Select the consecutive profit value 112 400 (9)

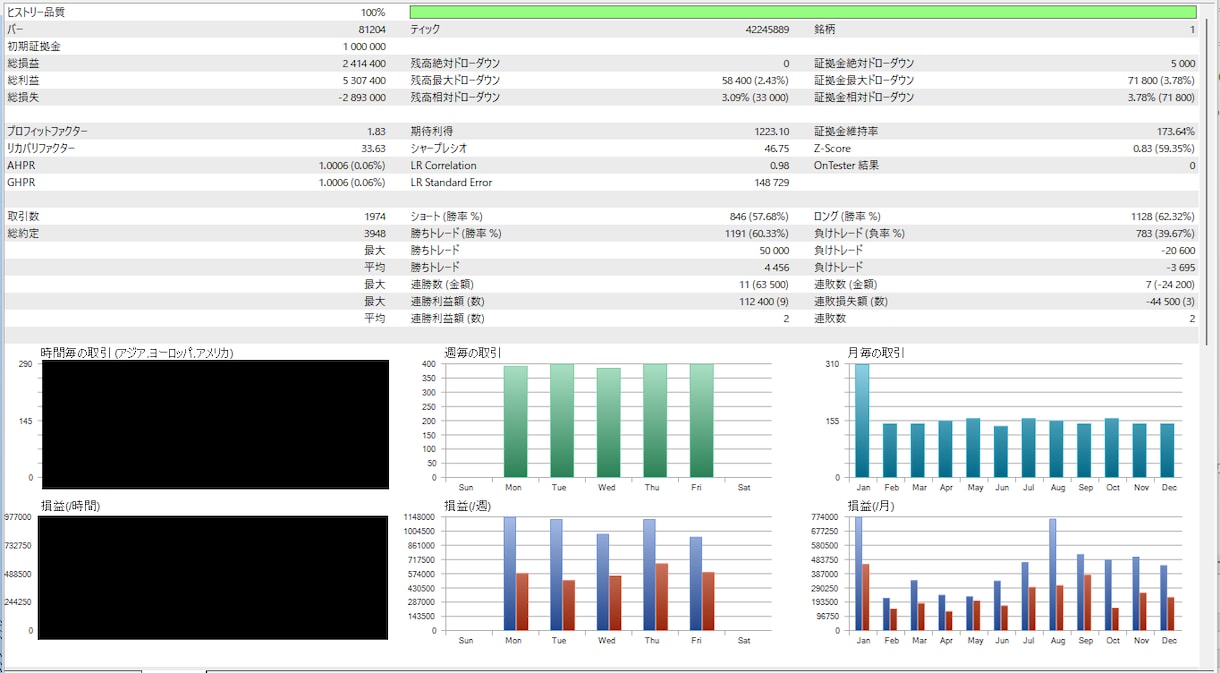coord(765,301)
